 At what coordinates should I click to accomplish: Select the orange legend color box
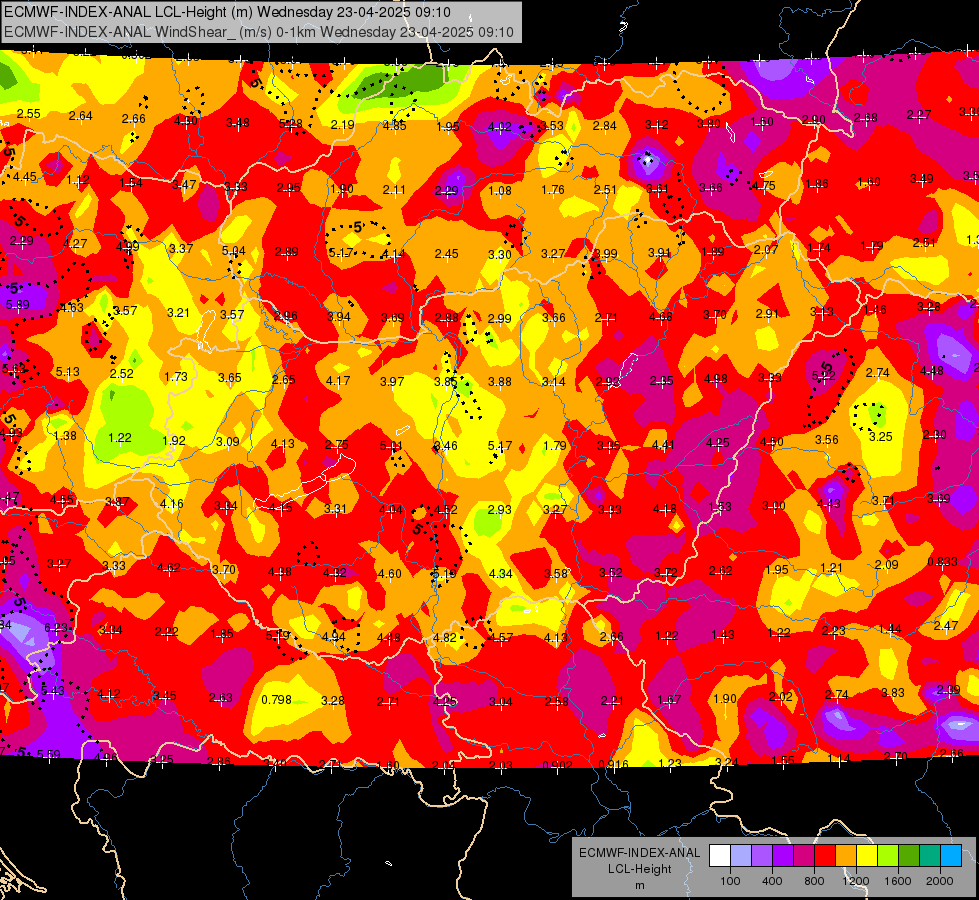[x=845, y=855]
